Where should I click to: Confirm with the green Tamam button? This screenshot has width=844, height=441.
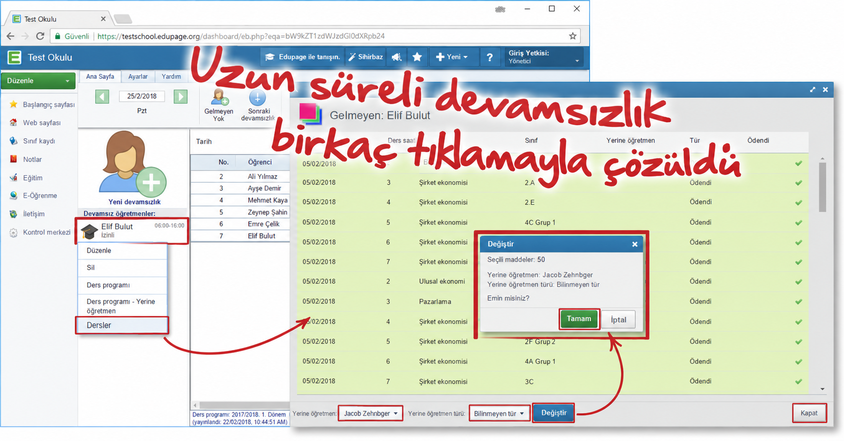tap(579, 319)
